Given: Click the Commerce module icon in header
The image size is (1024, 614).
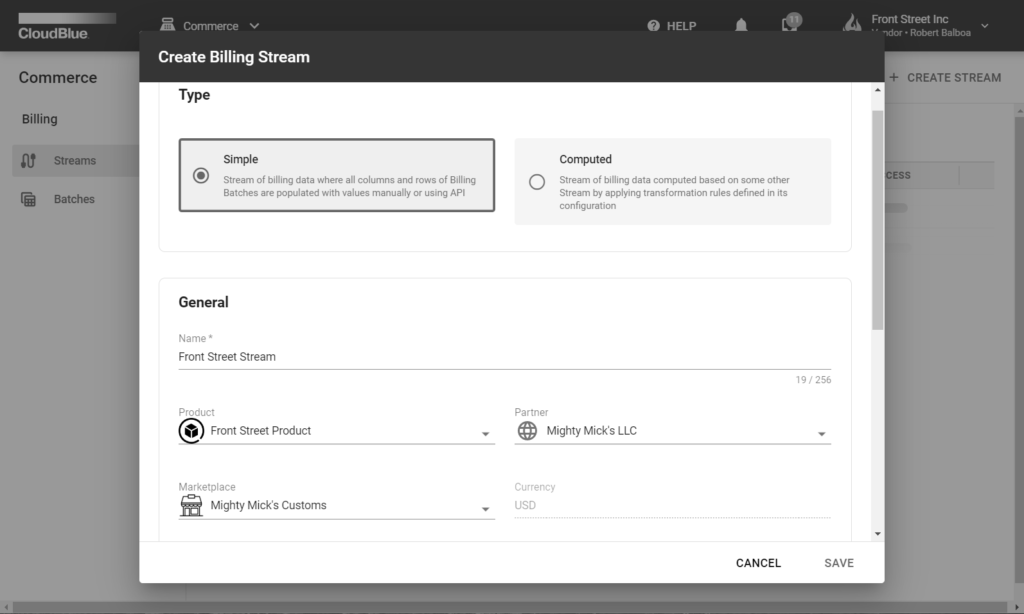Looking at the screenshot, I should coord(167,25).
